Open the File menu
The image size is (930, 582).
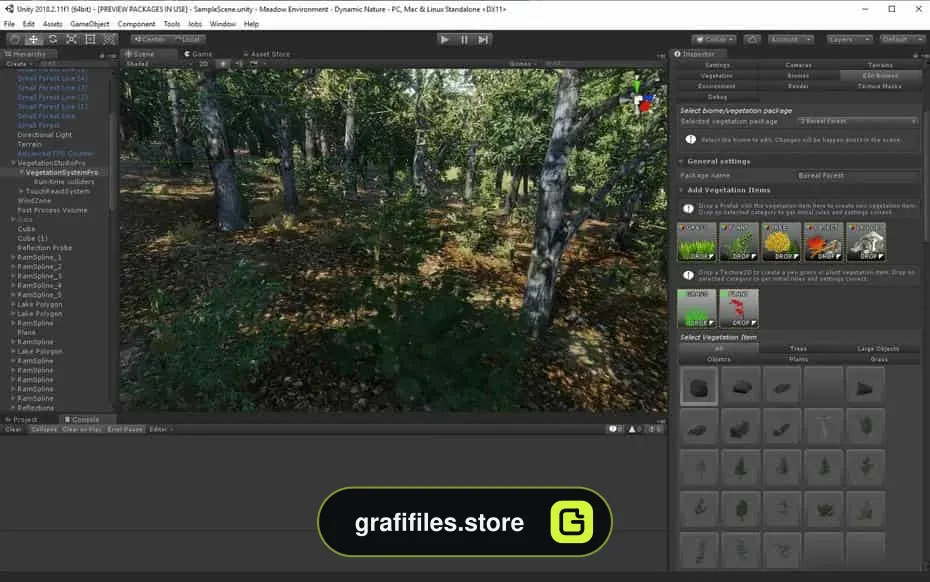[x=9, y=24]
